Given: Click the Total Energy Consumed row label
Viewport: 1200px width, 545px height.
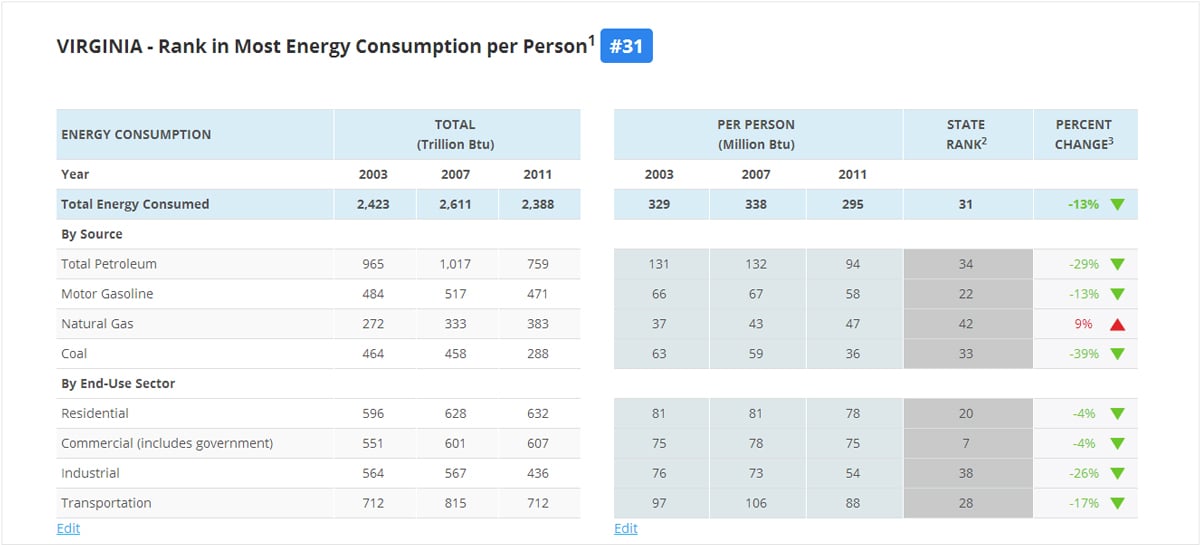Looking at the screenshot, I should [135, 205].
